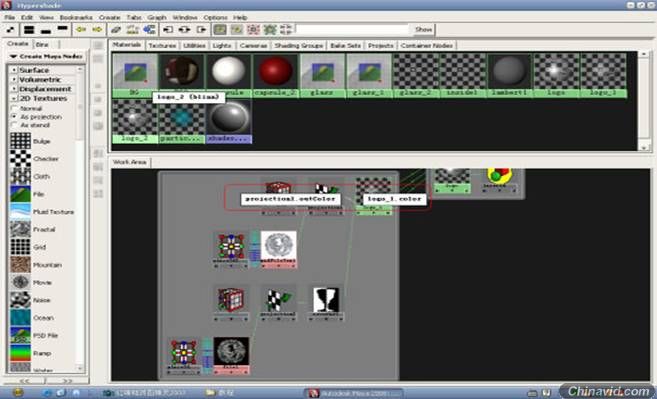Choose the Fractal texture icon
Image resolution: width=657 pixels, height=399 pixels.
(x=20, y=229)
